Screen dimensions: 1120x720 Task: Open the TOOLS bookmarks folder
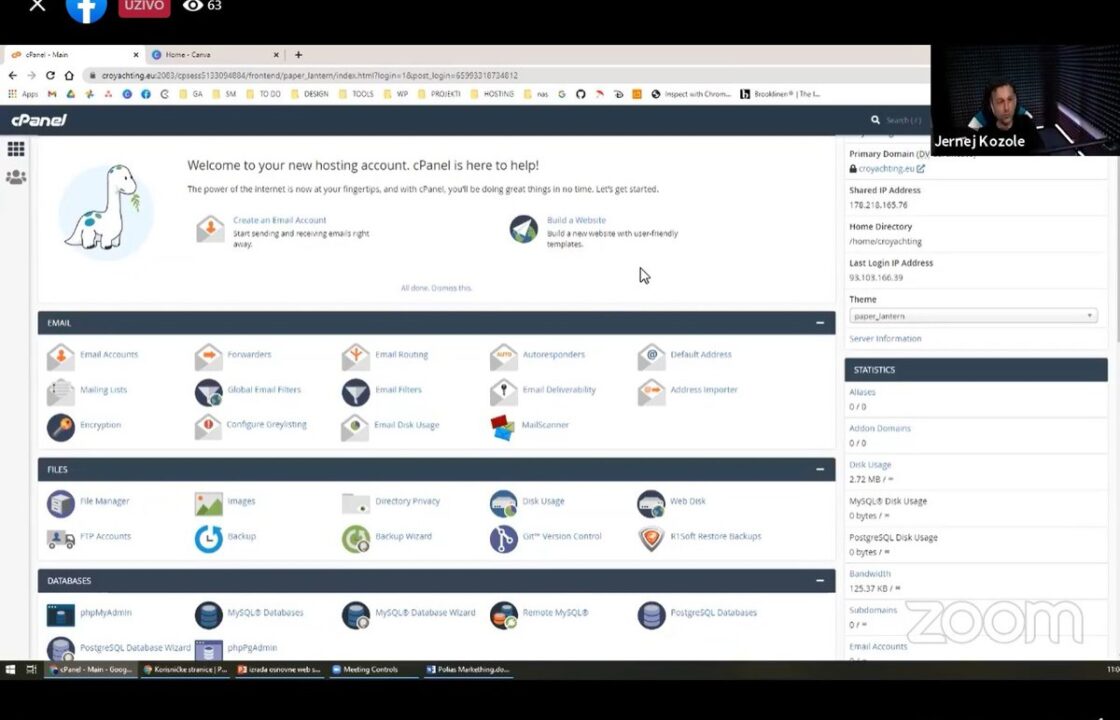(356, 94)
